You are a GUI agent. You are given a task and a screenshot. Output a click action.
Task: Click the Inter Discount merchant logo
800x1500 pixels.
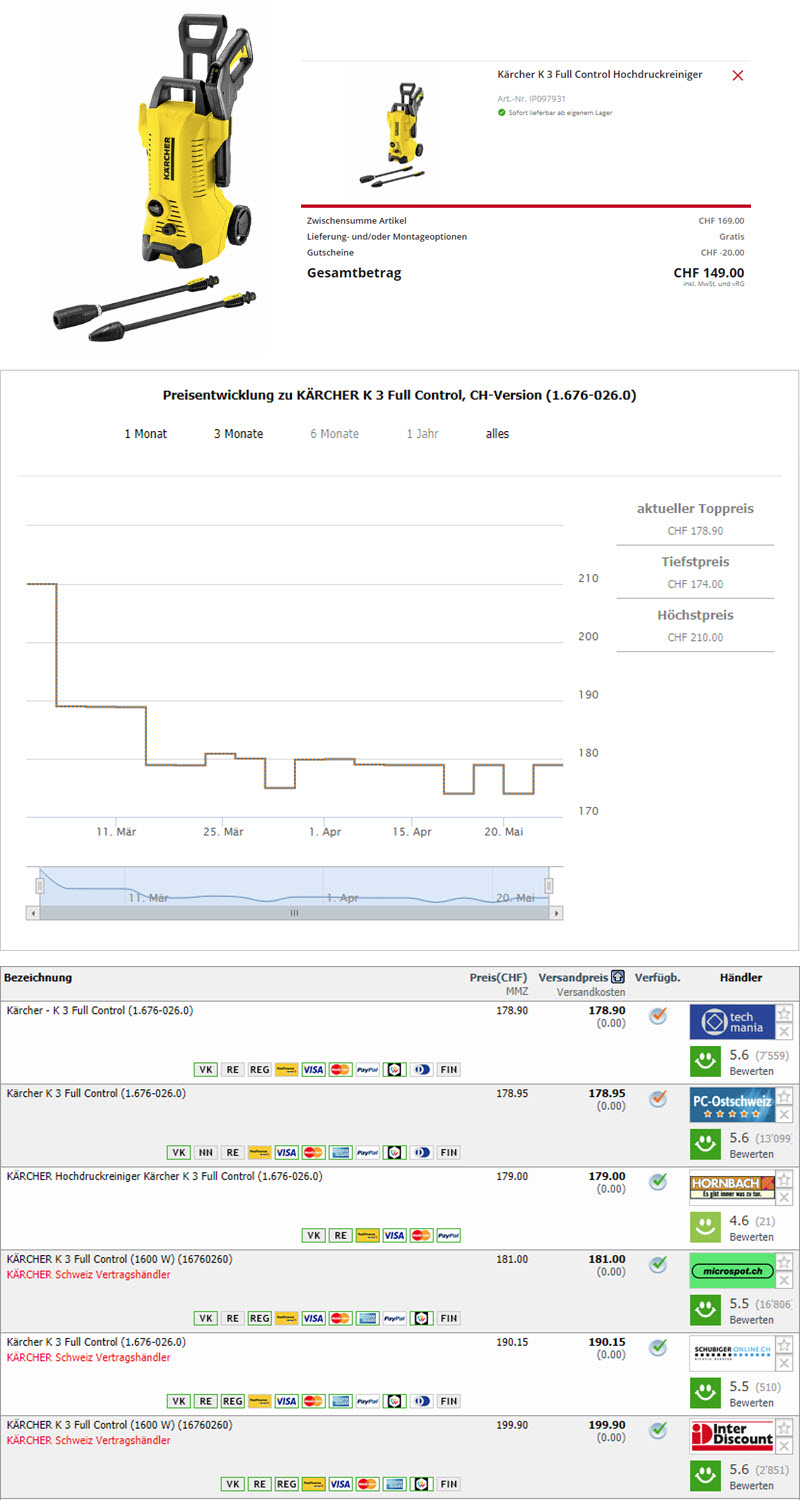click(x=731, y=1437)
